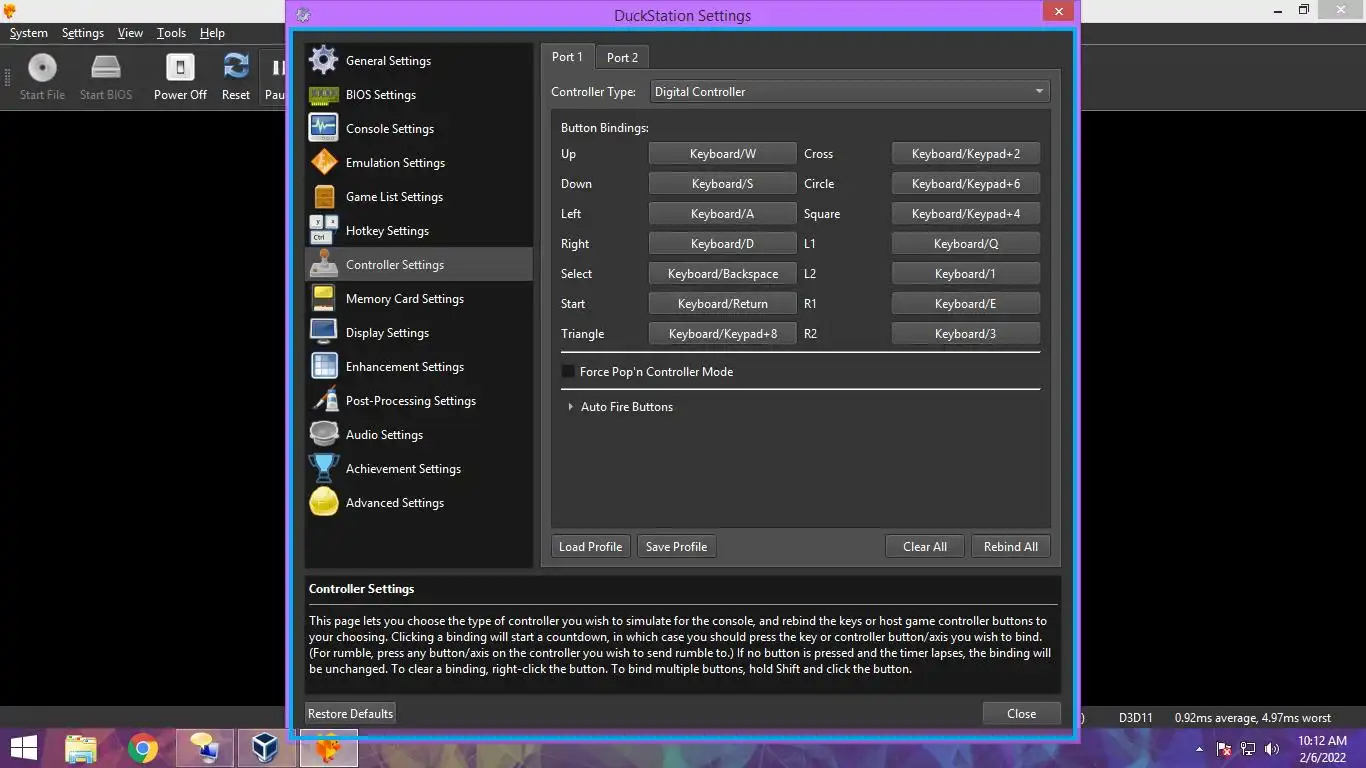The width and height of the screenshot is (1366, 768).
Task: Show hidden tray icons arrow
Action: 1199,749
